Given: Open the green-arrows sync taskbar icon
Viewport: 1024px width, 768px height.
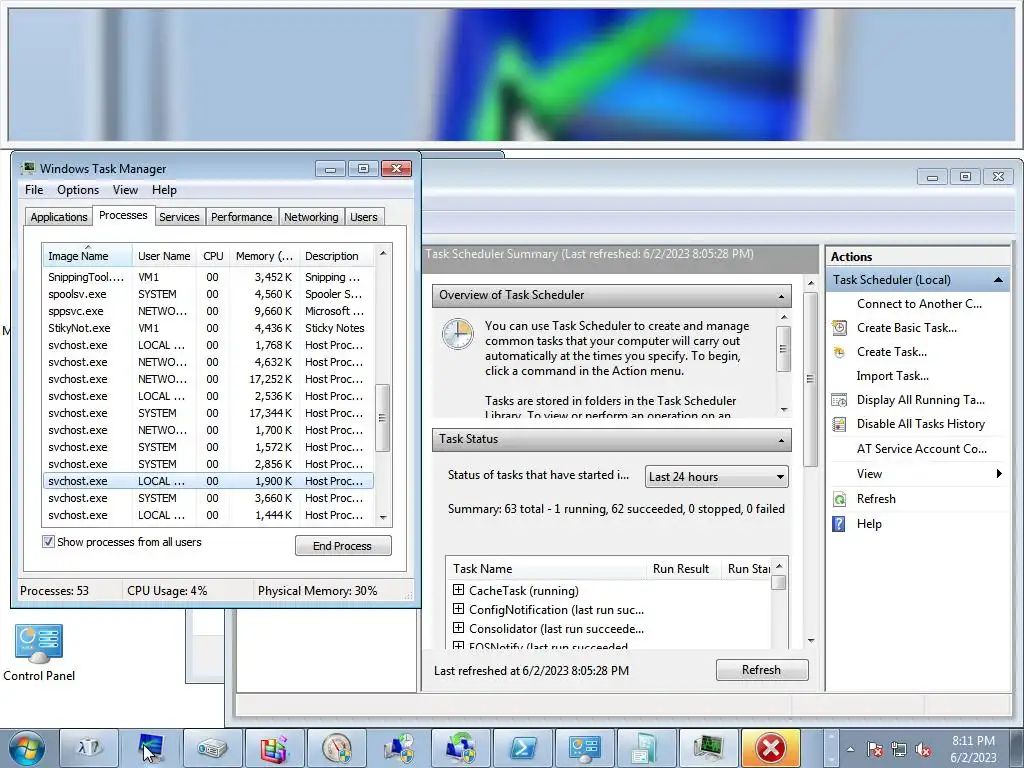Looking at the screenshot, I should 460,748.
